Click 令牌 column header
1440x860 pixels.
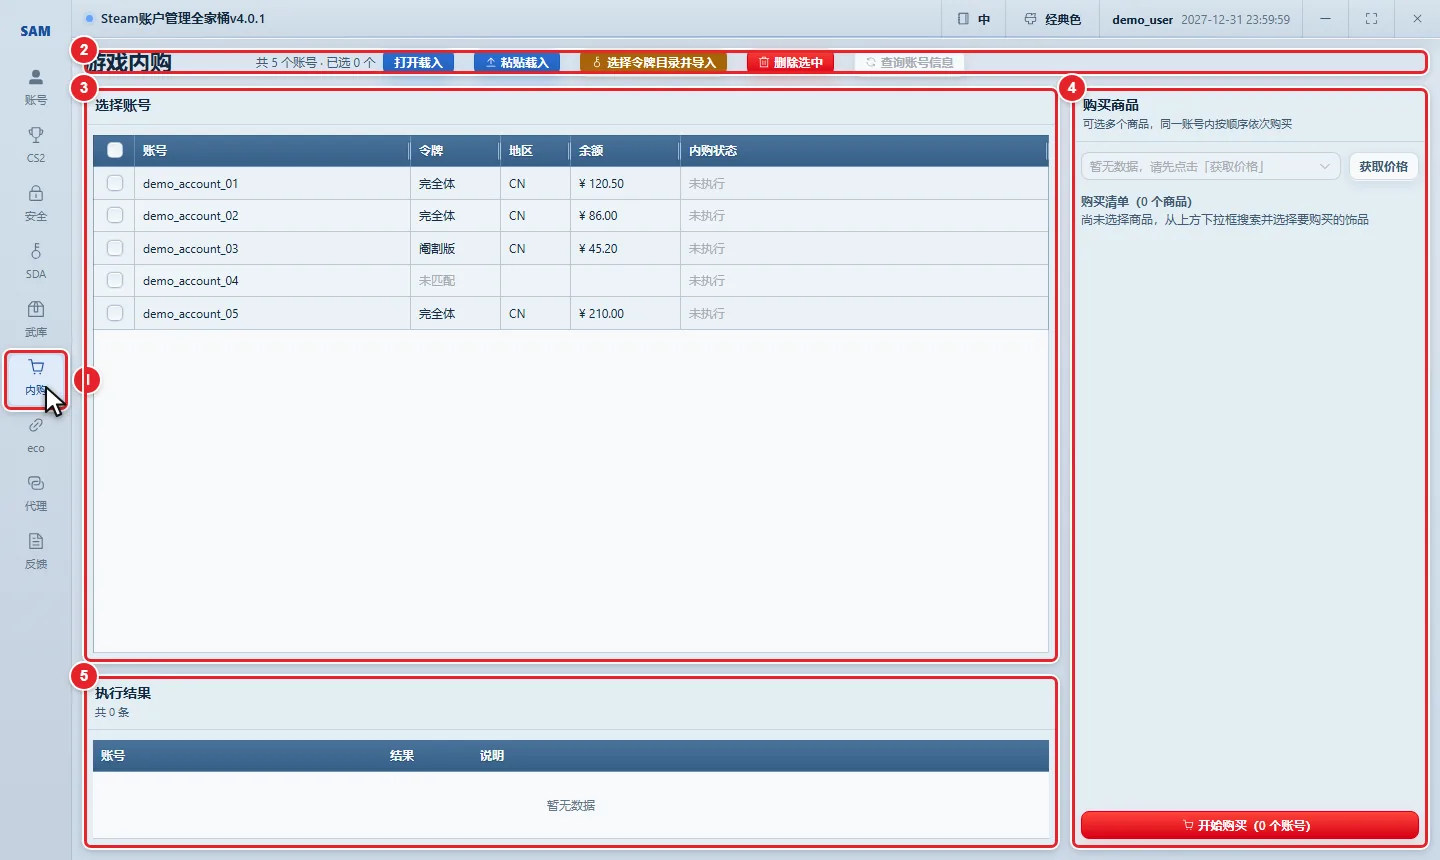click(x=455, y=150)
